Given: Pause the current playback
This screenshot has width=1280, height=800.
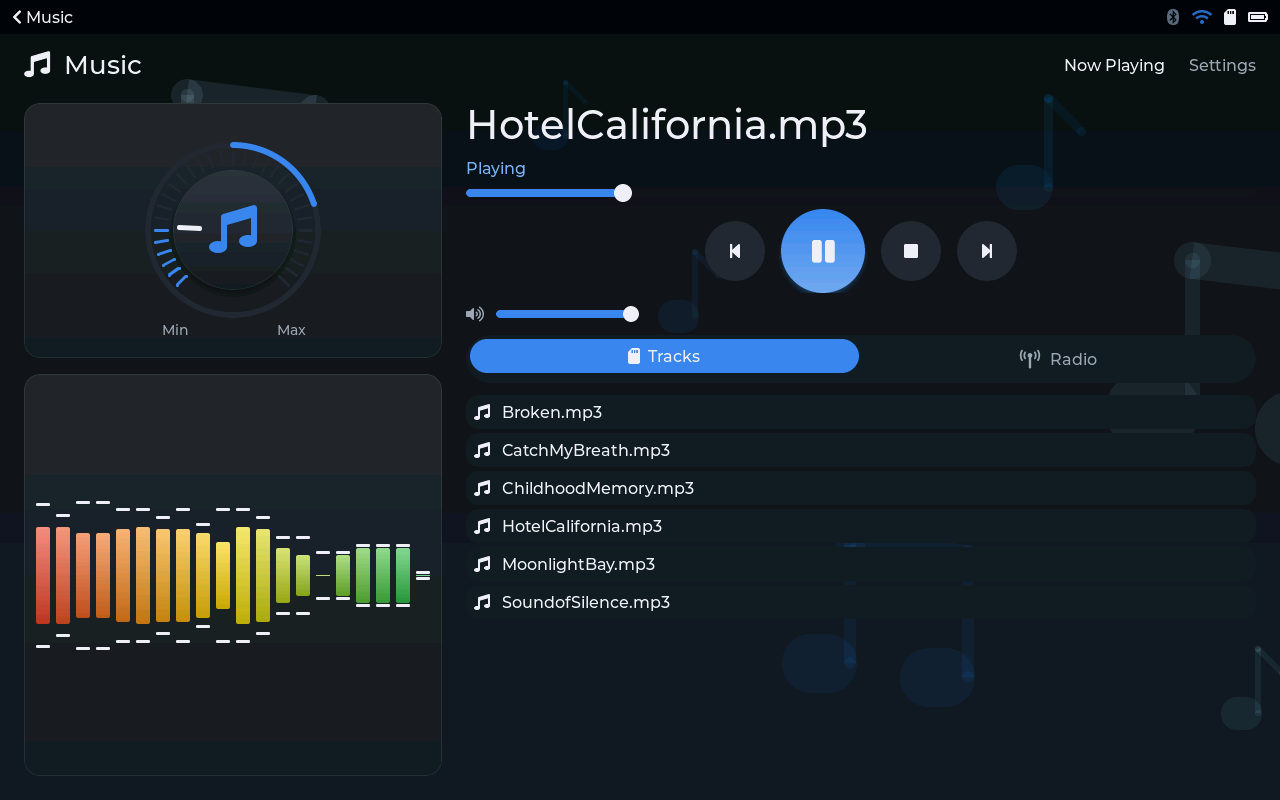Looking at the screenshot, I should [x=823, y=251].
